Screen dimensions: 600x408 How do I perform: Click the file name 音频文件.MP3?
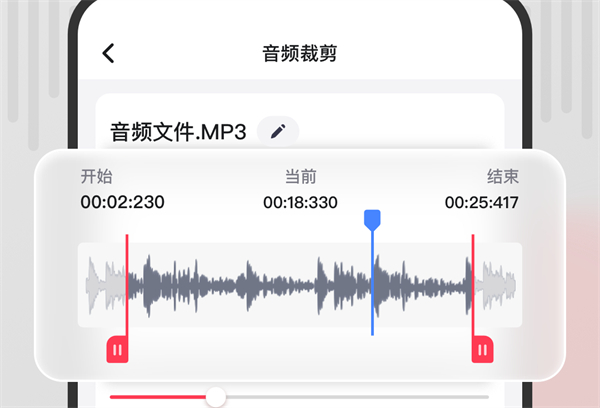(x=178, y=132)
